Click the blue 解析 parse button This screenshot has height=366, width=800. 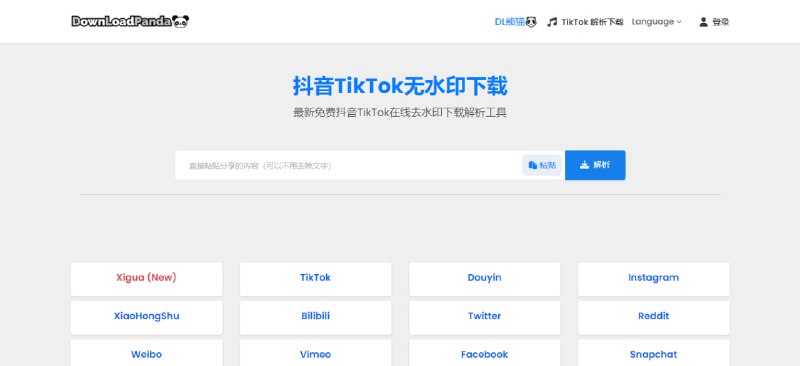coord(595,165)
